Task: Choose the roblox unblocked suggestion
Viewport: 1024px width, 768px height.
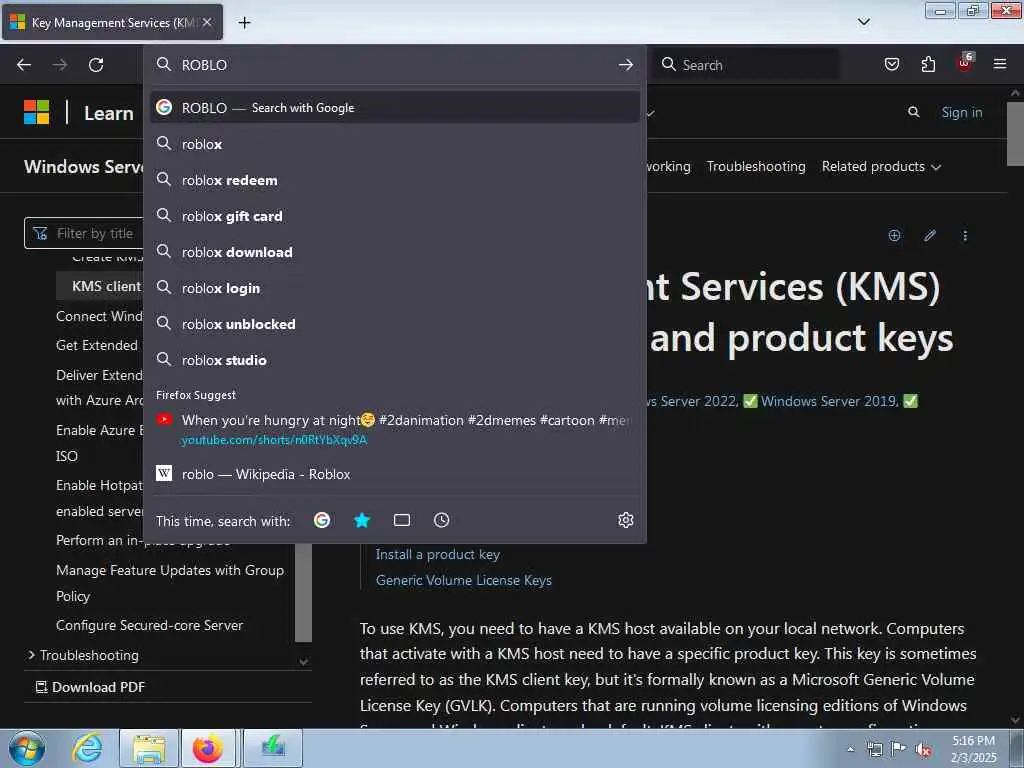Action: [x=394, y=324]
